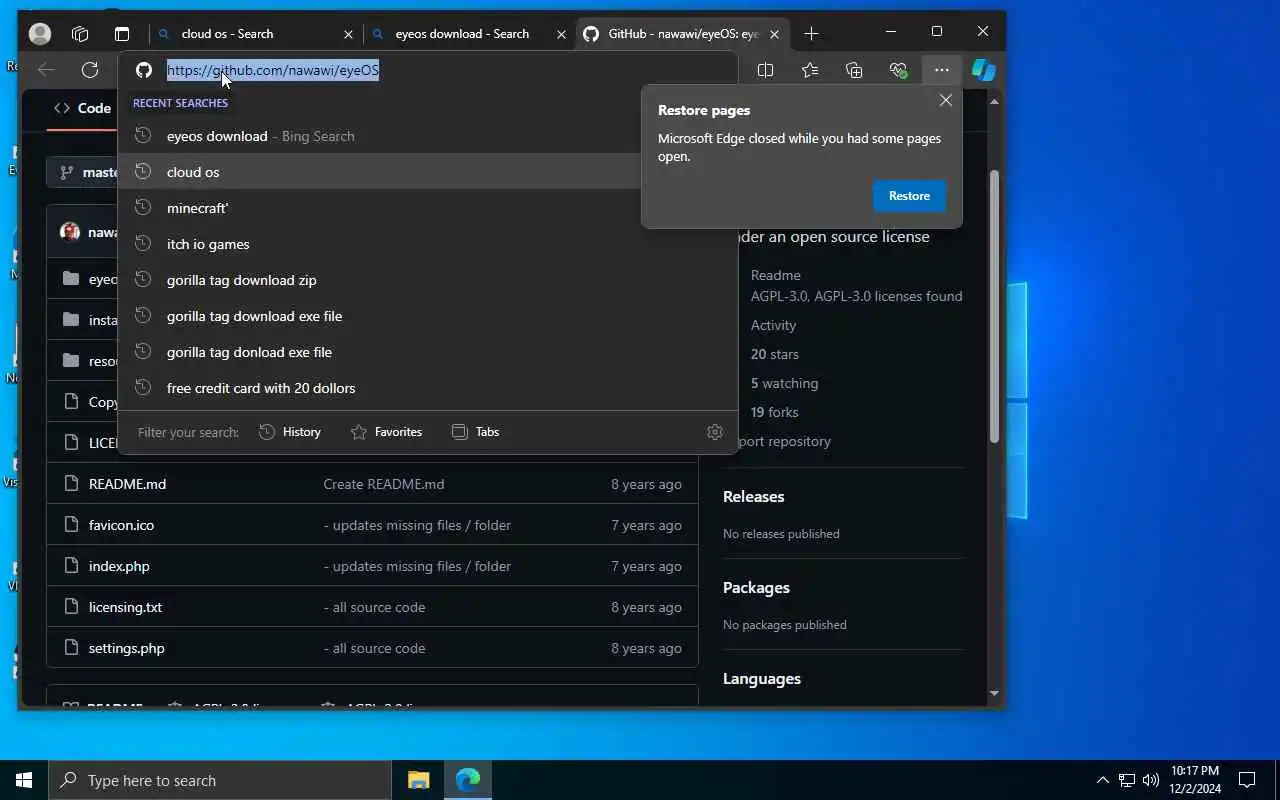Image resolution: width=1280 pixels, height=800 pixels.
Task: Open the notification center icon
Action: pyautogui.click(x=1247, y=780)
